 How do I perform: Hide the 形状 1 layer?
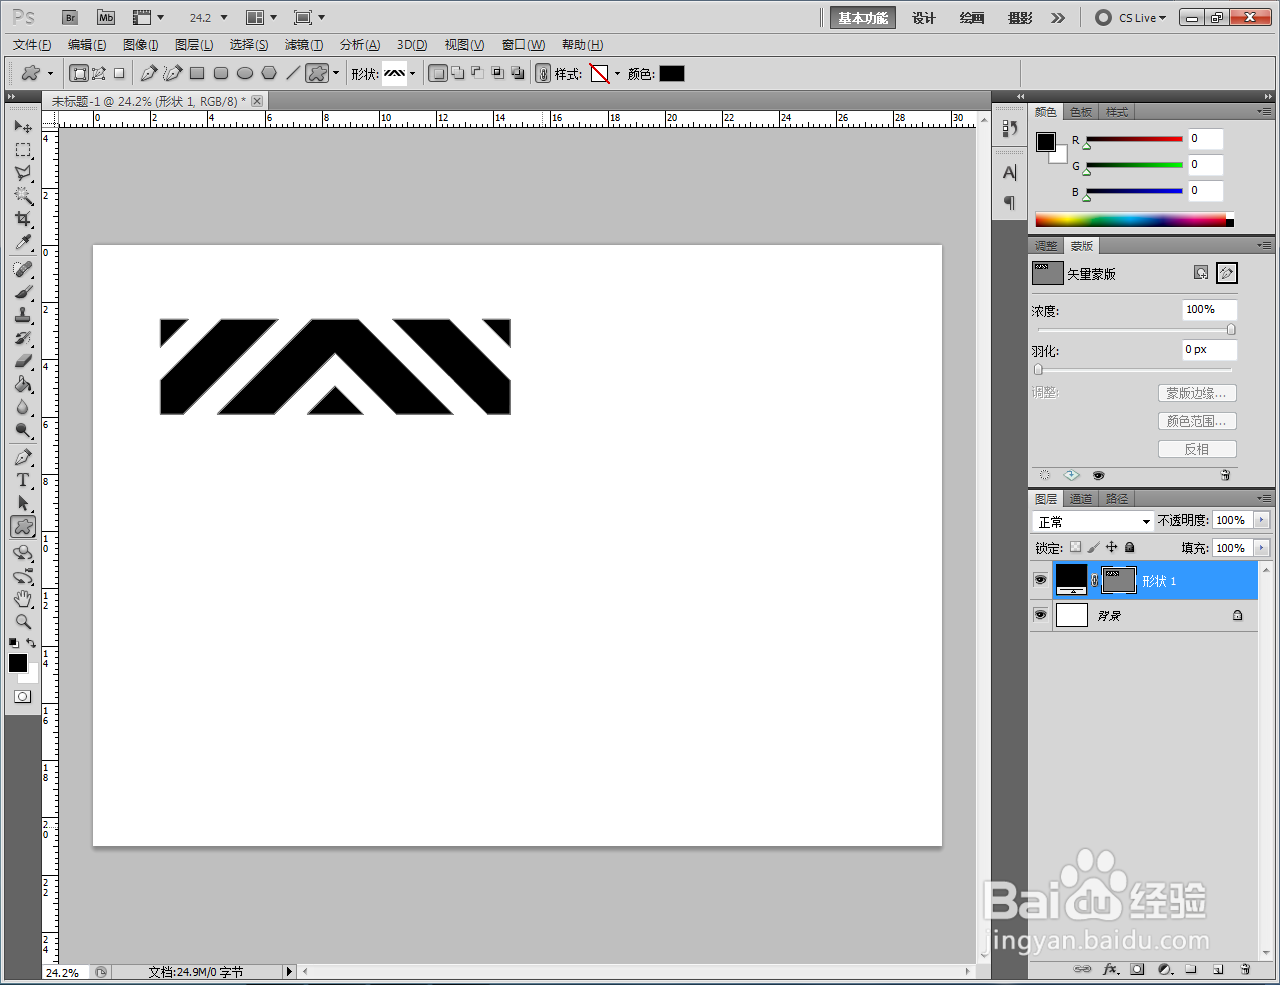[1040, 580]
